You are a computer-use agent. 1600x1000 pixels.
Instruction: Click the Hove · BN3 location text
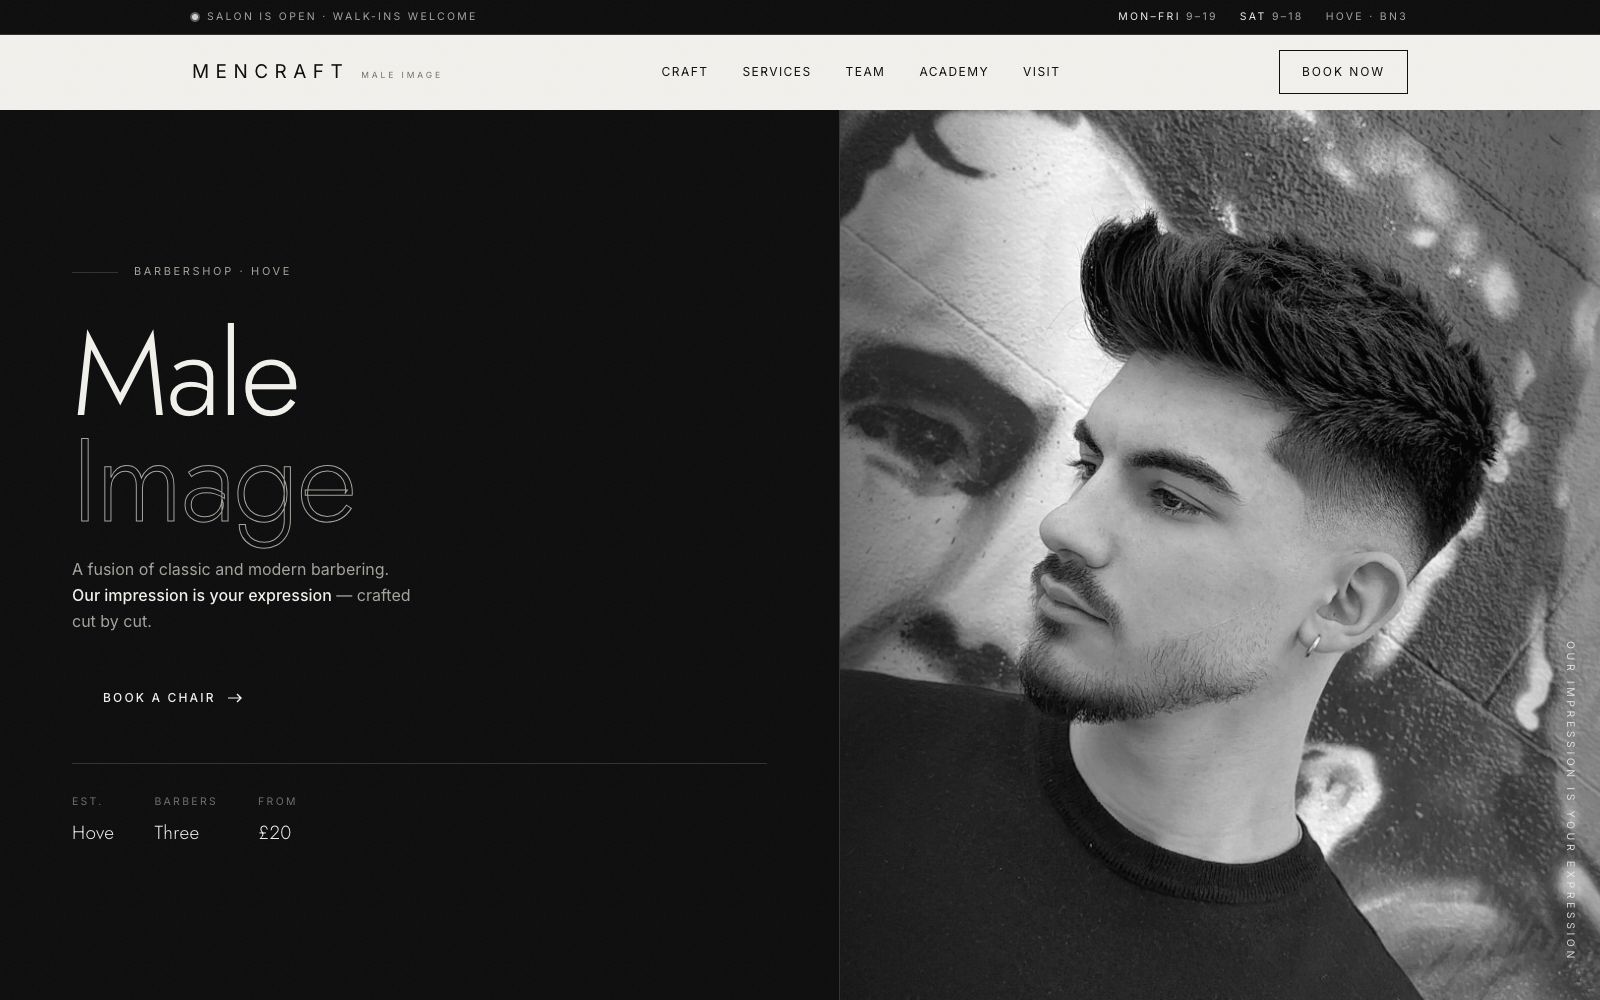tap(1366, 17)
